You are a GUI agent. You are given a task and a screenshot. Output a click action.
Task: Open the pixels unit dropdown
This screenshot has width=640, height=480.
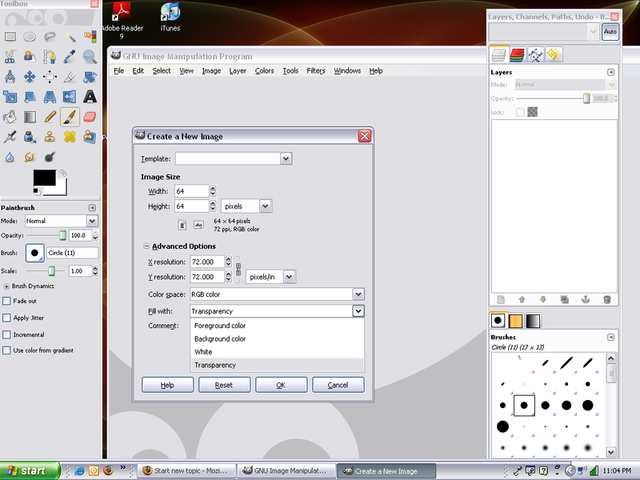point(265,207)
